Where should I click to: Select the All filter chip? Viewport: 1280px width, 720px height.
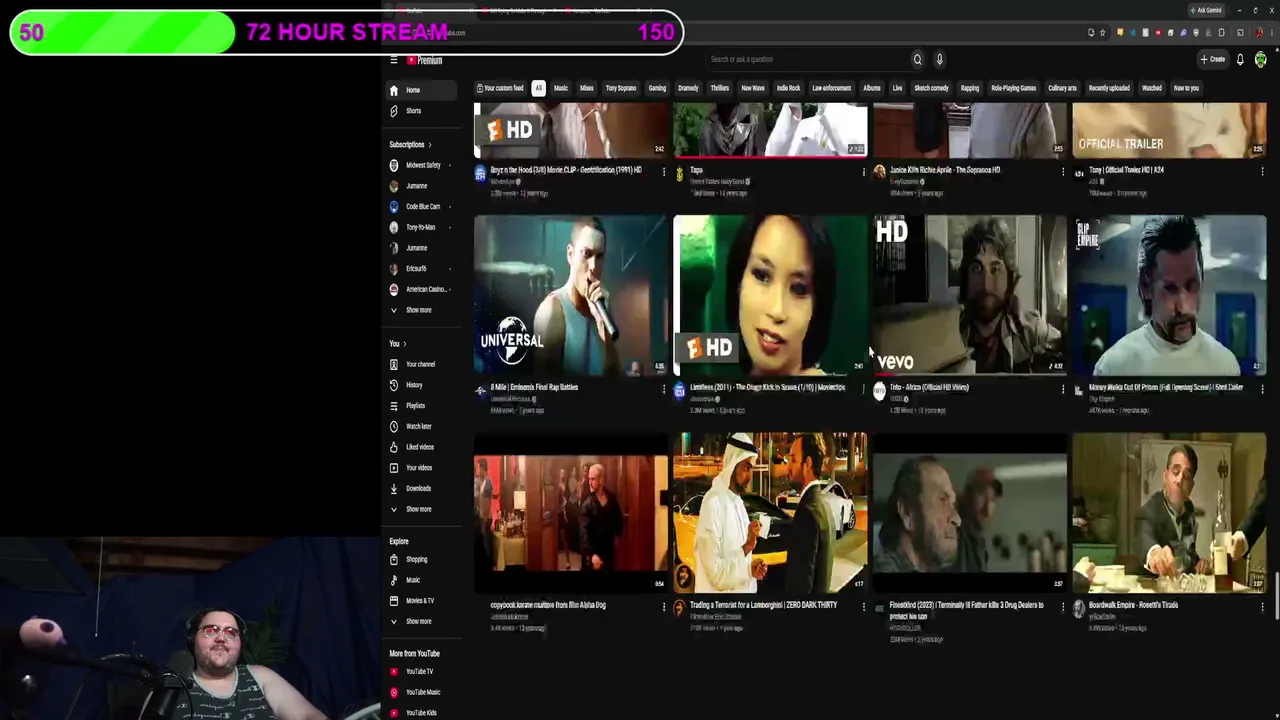pos(538,88)
